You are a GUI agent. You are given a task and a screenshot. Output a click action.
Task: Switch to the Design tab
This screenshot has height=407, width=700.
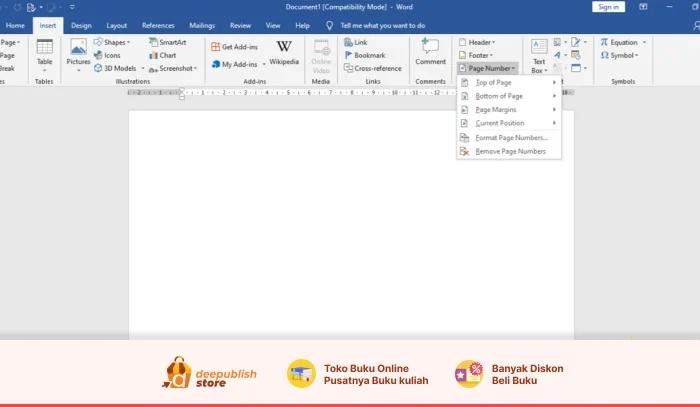(x=81, y=25)
